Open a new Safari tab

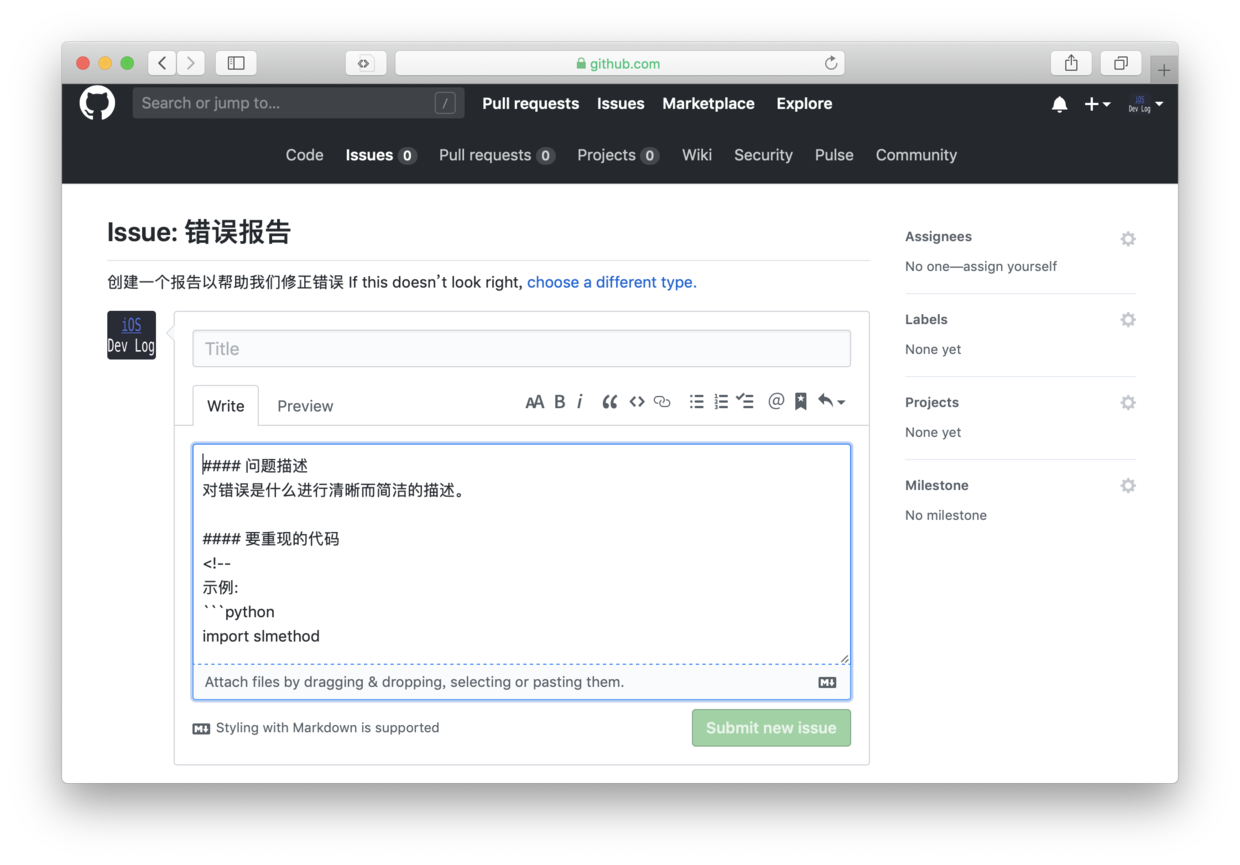pos(1164,70)
